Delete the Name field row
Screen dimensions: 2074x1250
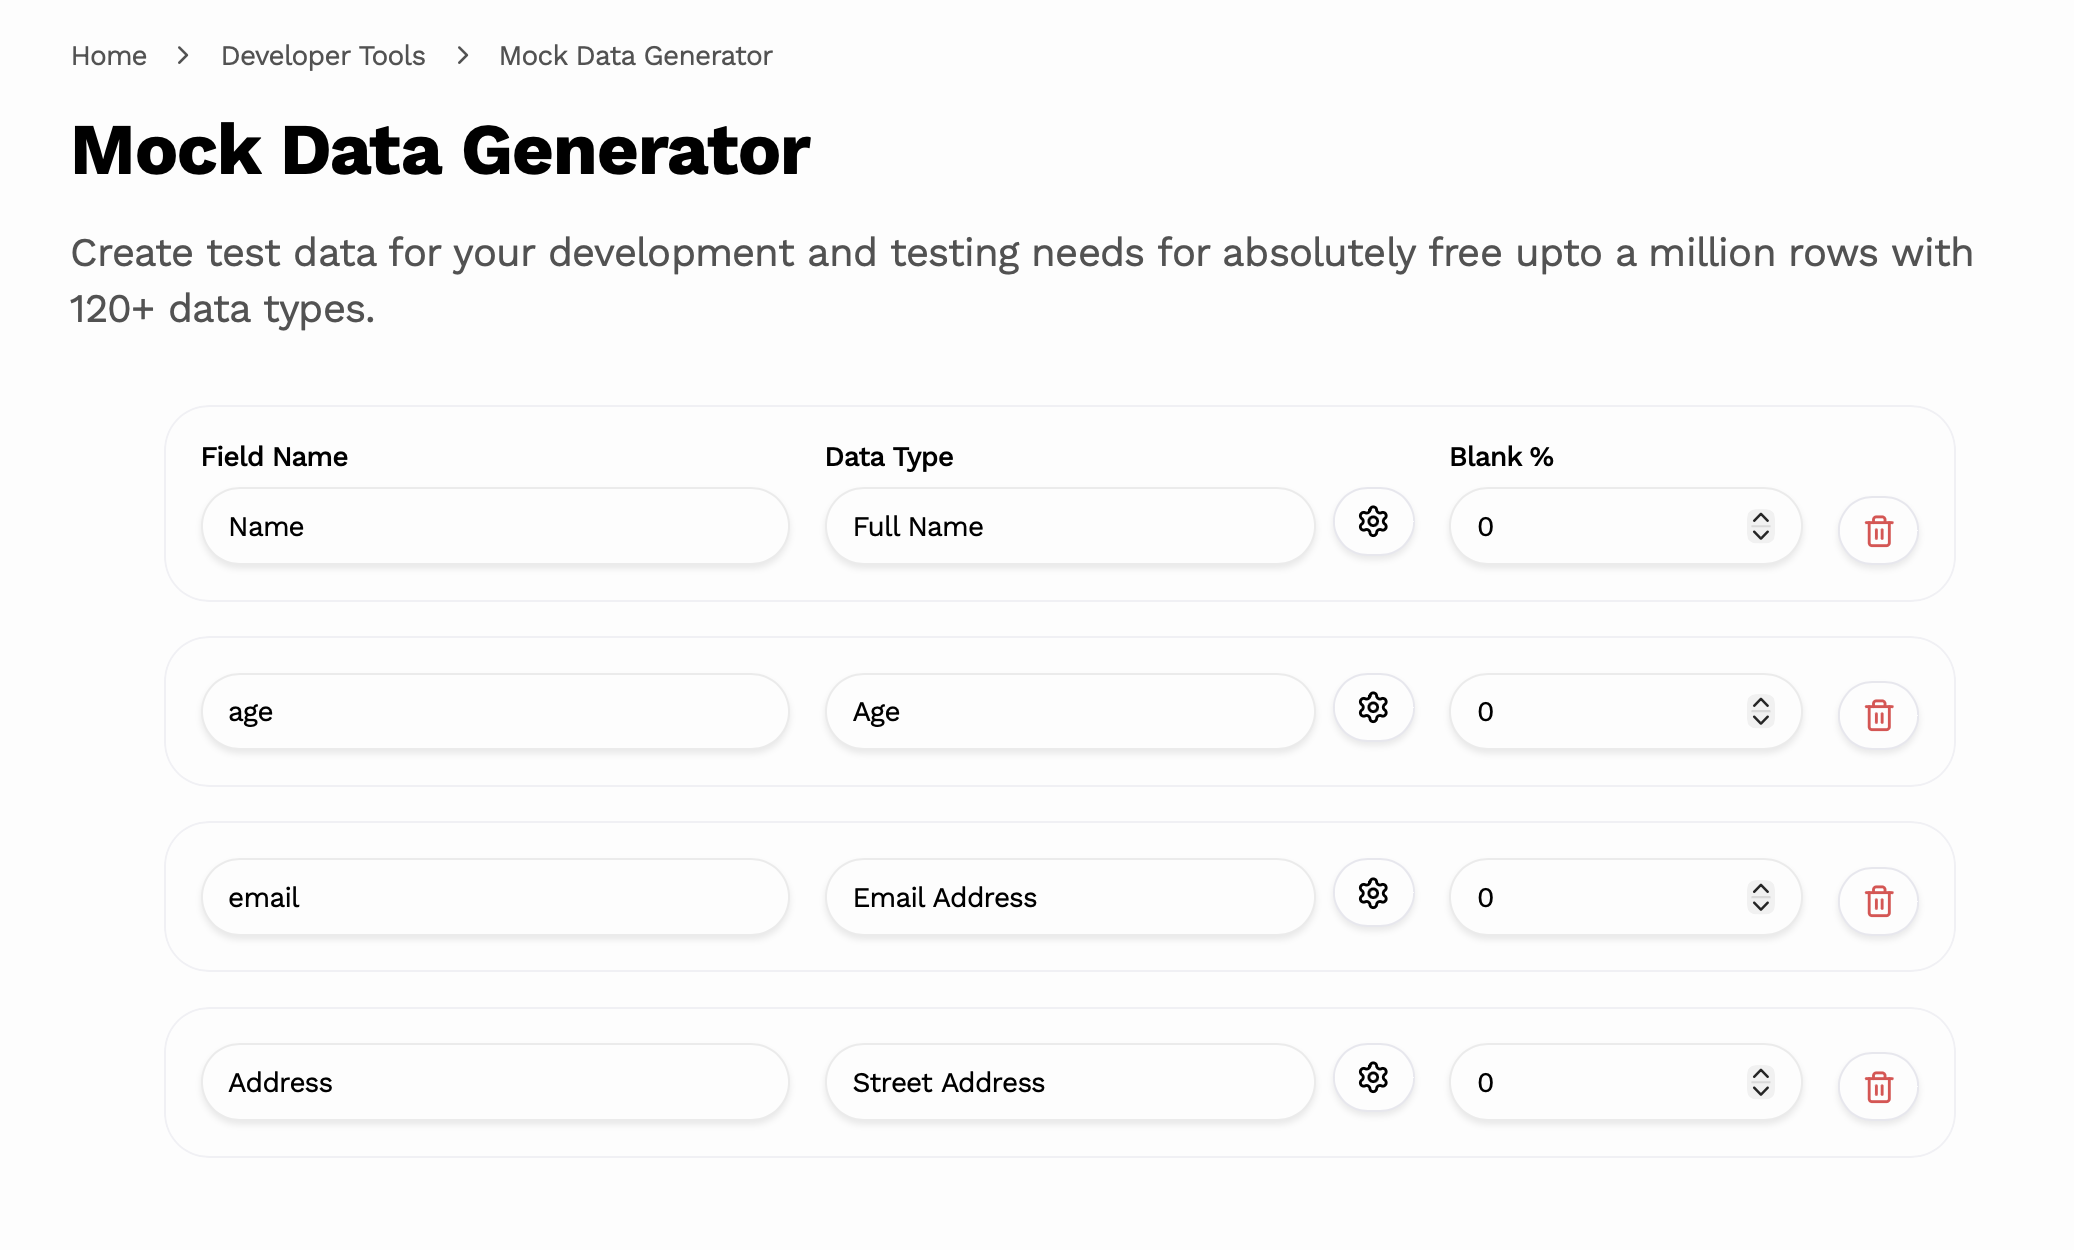coord(1877,531)
